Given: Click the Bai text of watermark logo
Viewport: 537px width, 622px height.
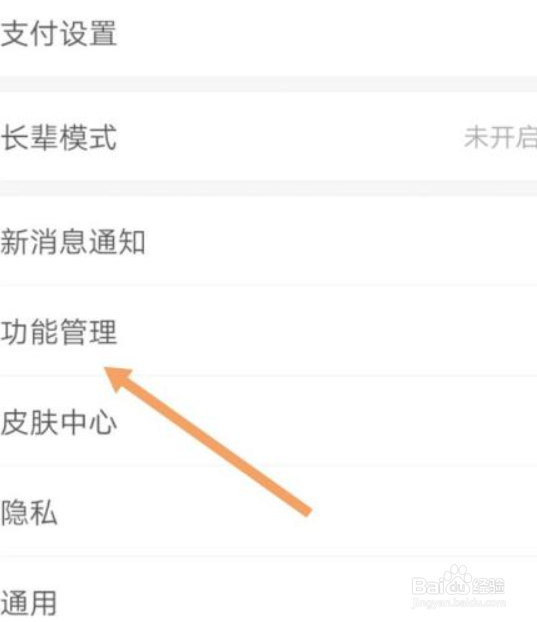Looking at the screenshot, I should point(428,586).
